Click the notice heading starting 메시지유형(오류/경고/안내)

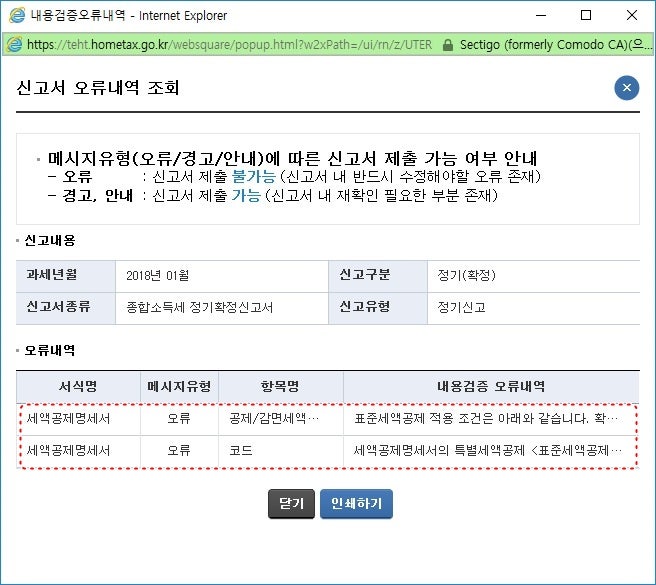[292, 159]
